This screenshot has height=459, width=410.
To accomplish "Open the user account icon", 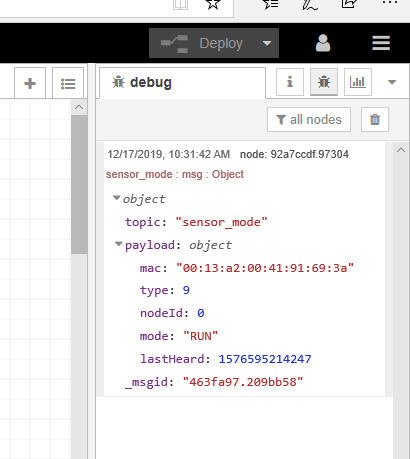I will coord(323,43).
